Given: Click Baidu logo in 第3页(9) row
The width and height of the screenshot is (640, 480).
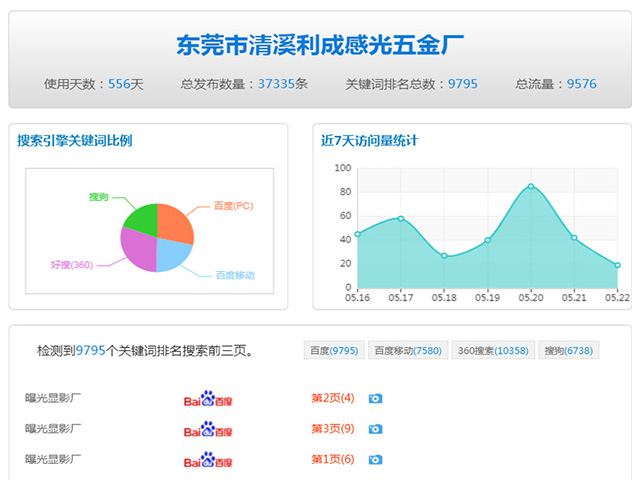Looking at the screenshot, I should pos(208,429).
